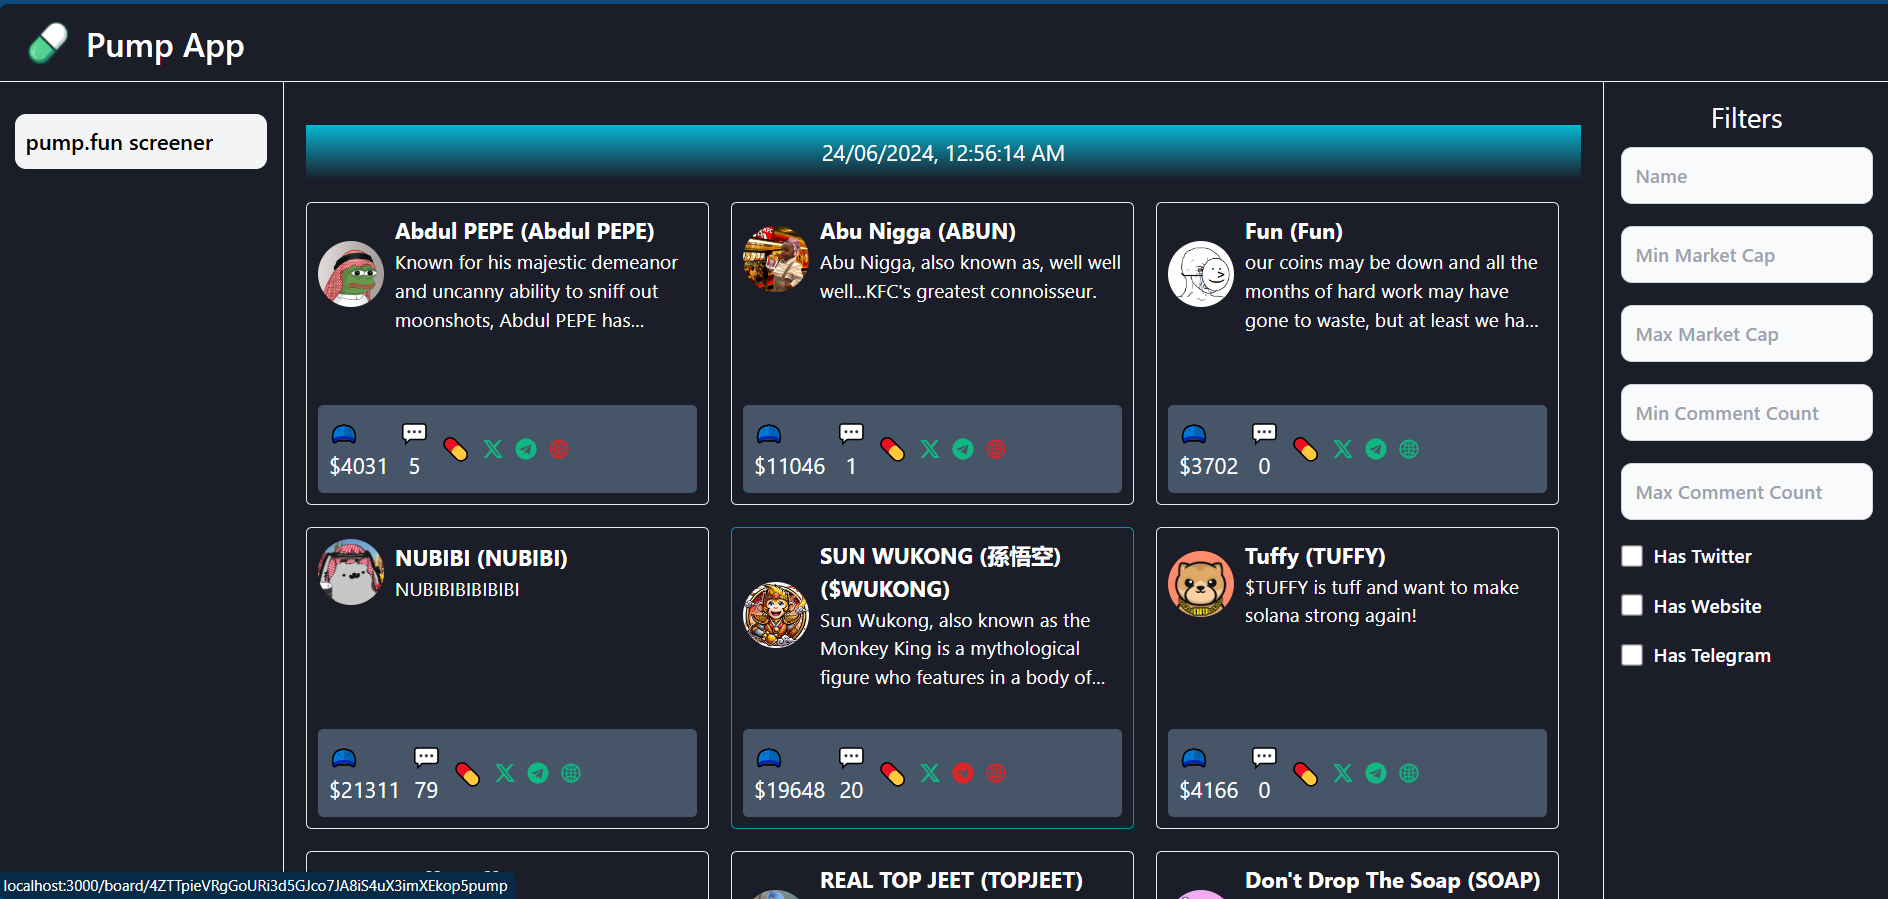The height and width of the screenshot is (899, 1888).
Task: Focus the Name filter input field
Action: (1746, 176)
